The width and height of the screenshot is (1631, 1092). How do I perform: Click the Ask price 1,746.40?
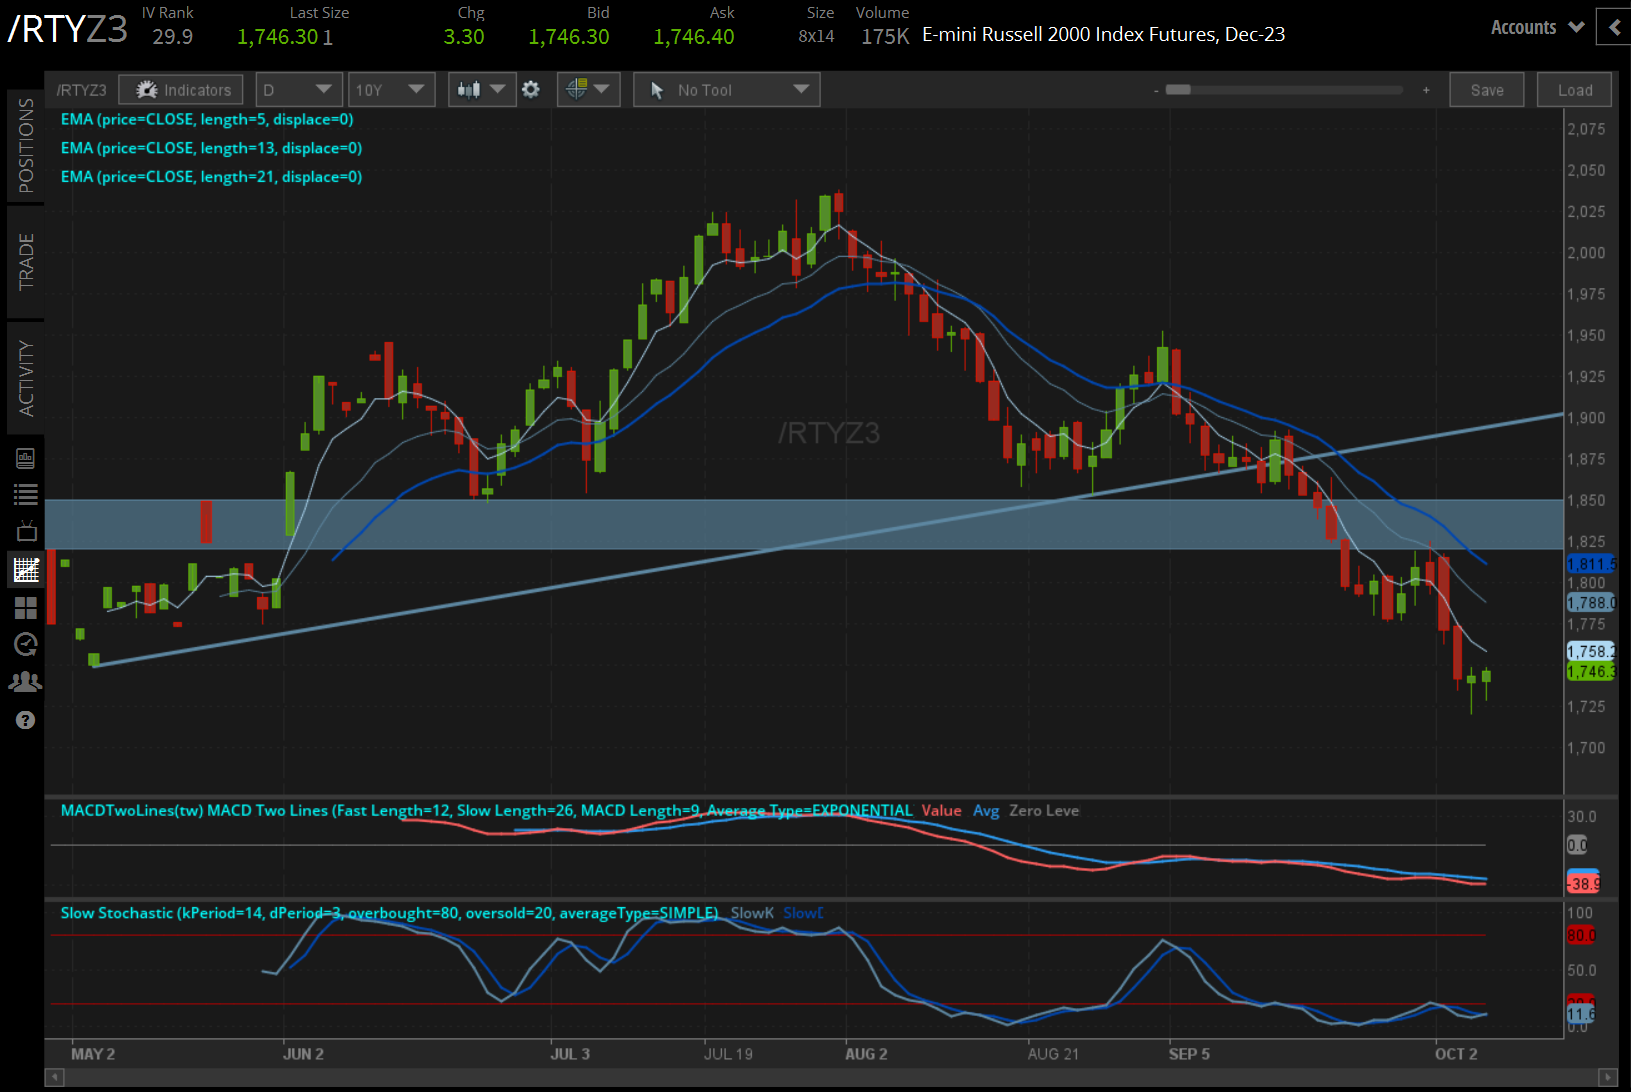click(694, 37)
